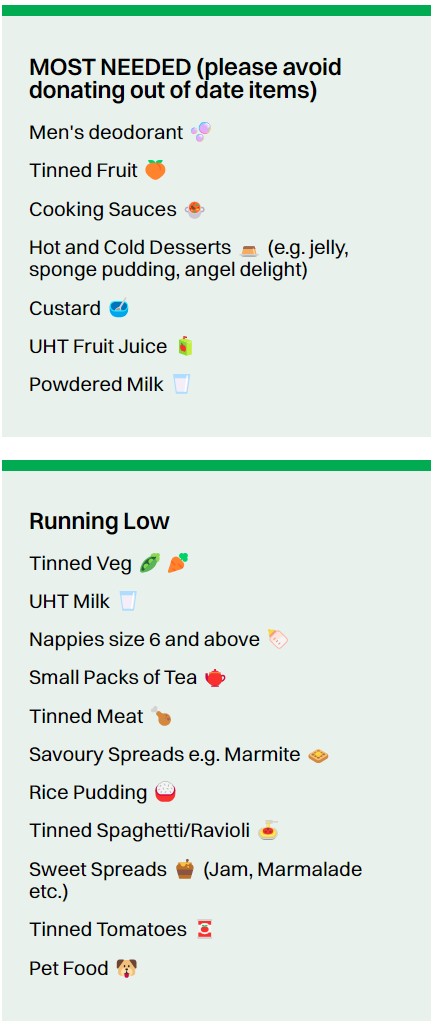This screenshot has height=1024, width=437.
Task: Click the Running Low heading
Action: [x=99, y=521]
